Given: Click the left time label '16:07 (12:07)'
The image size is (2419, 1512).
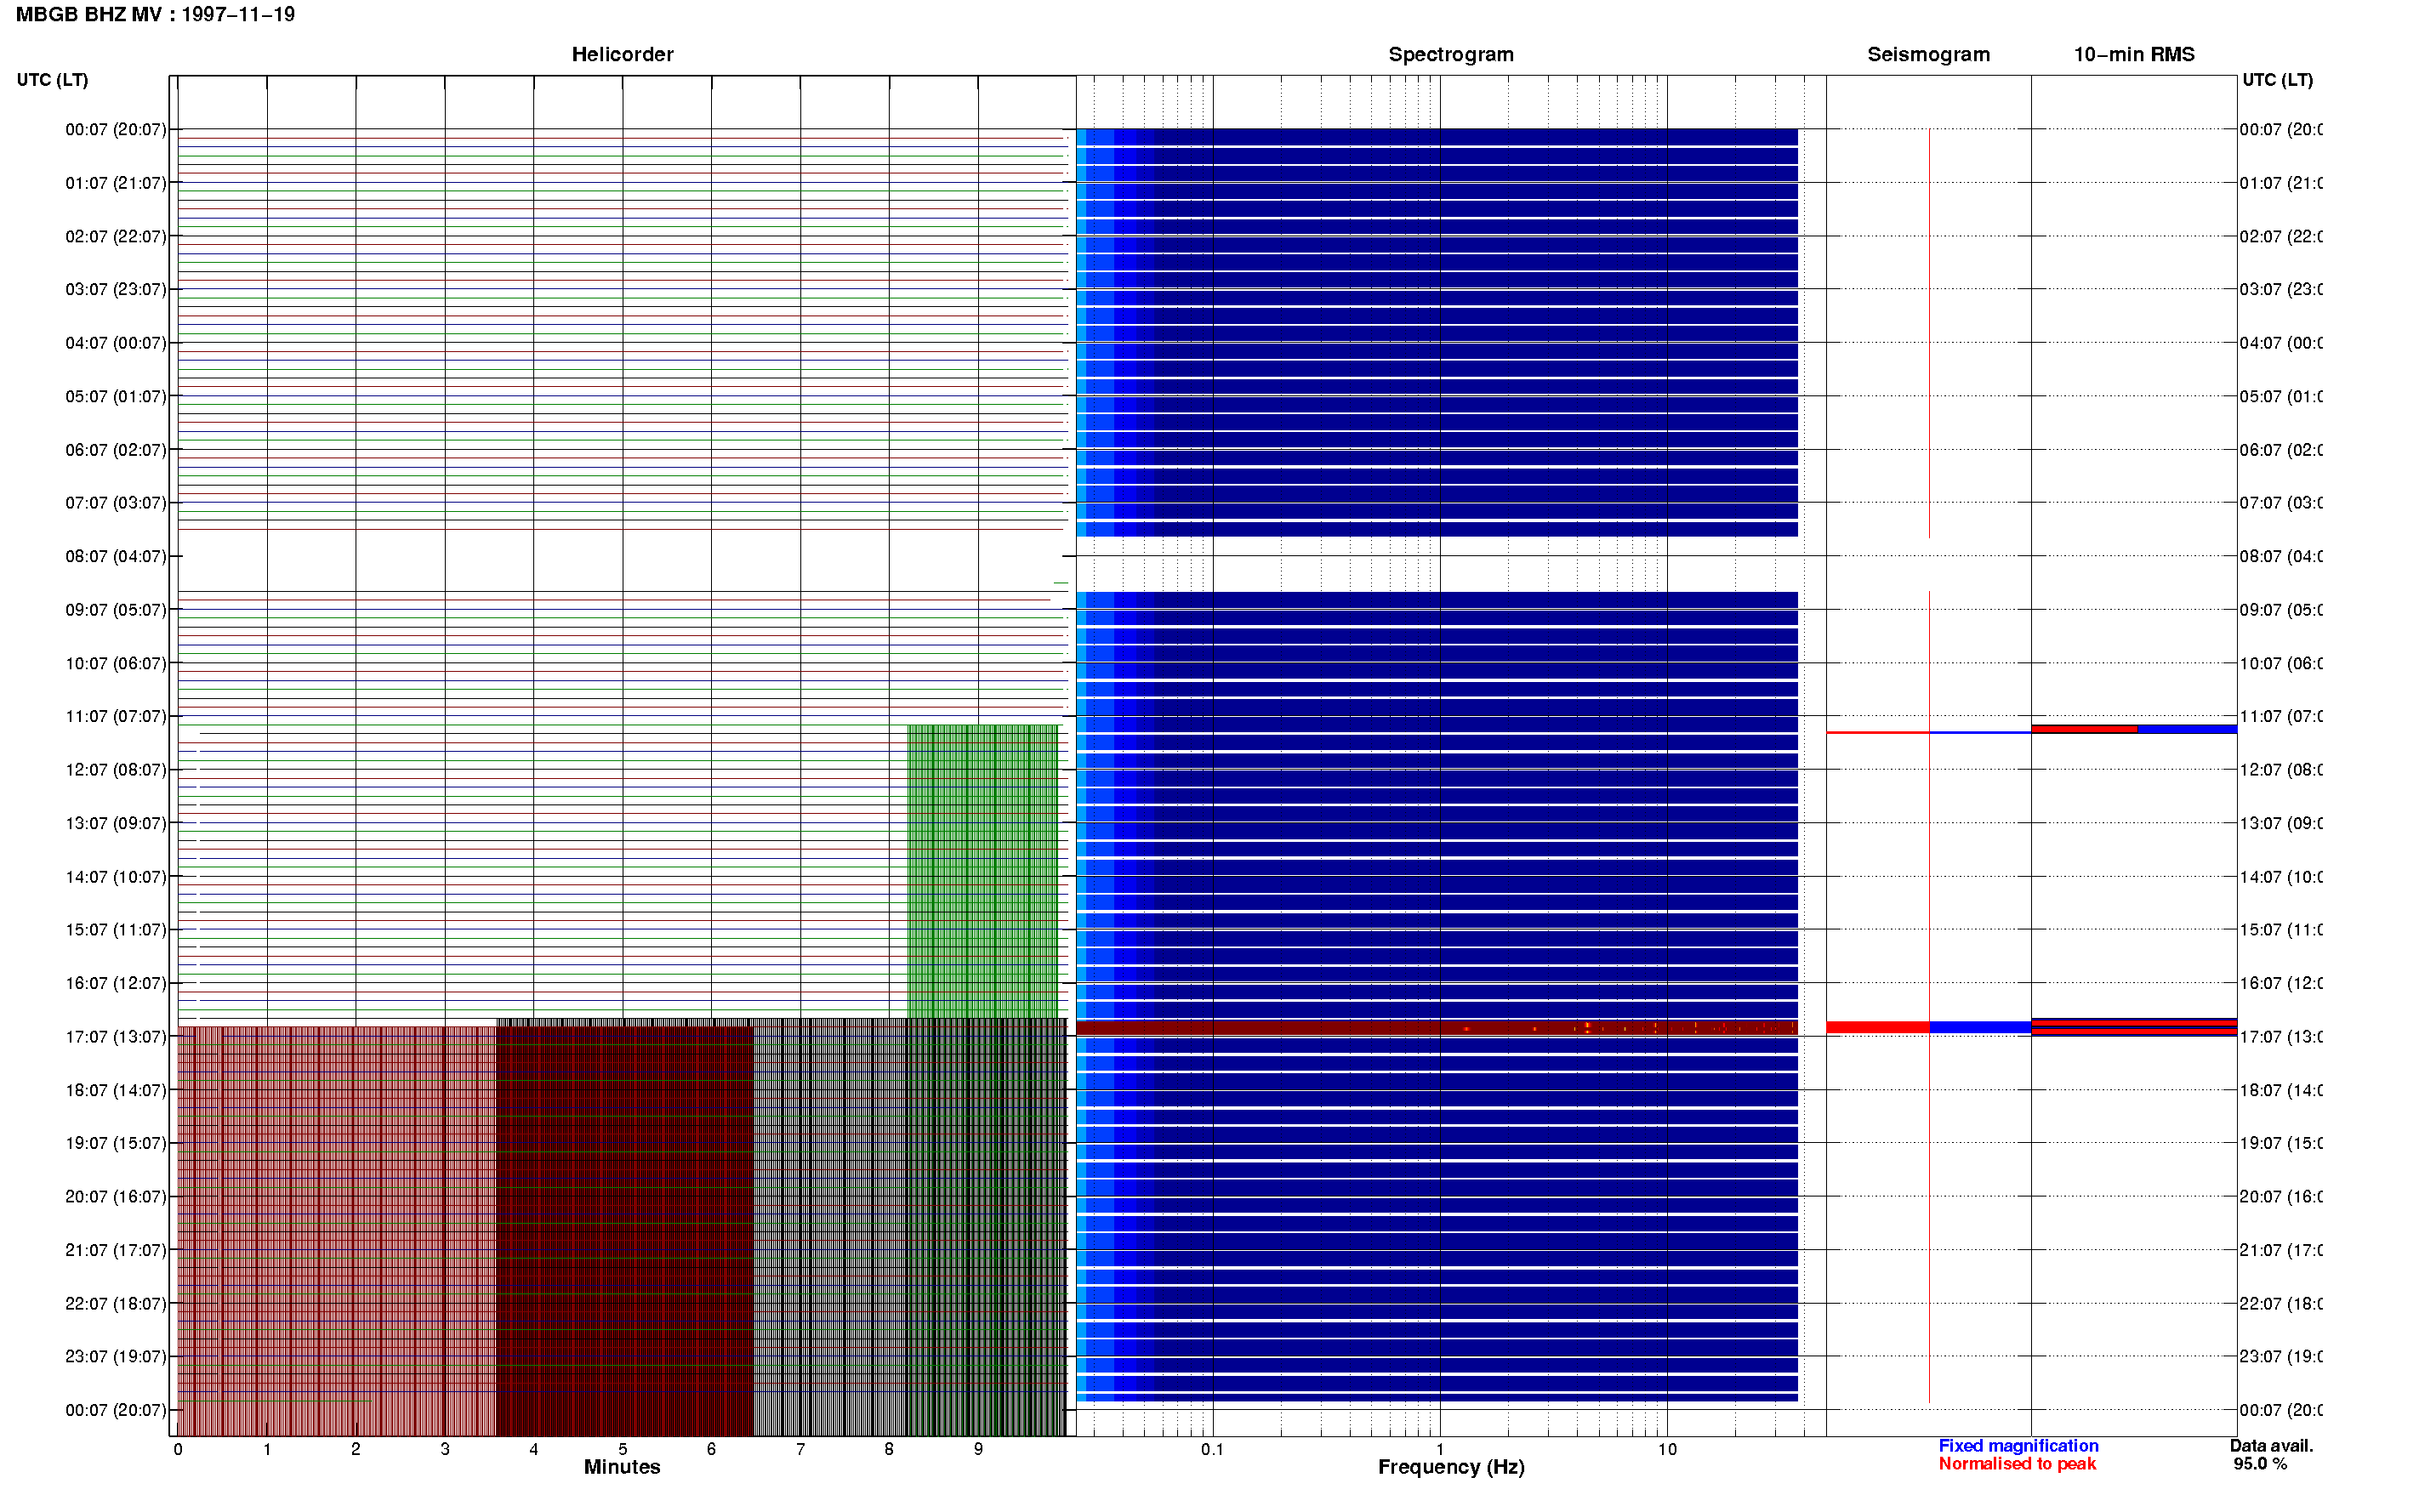Looking at the screenshot, I should (x=116, y=983).
